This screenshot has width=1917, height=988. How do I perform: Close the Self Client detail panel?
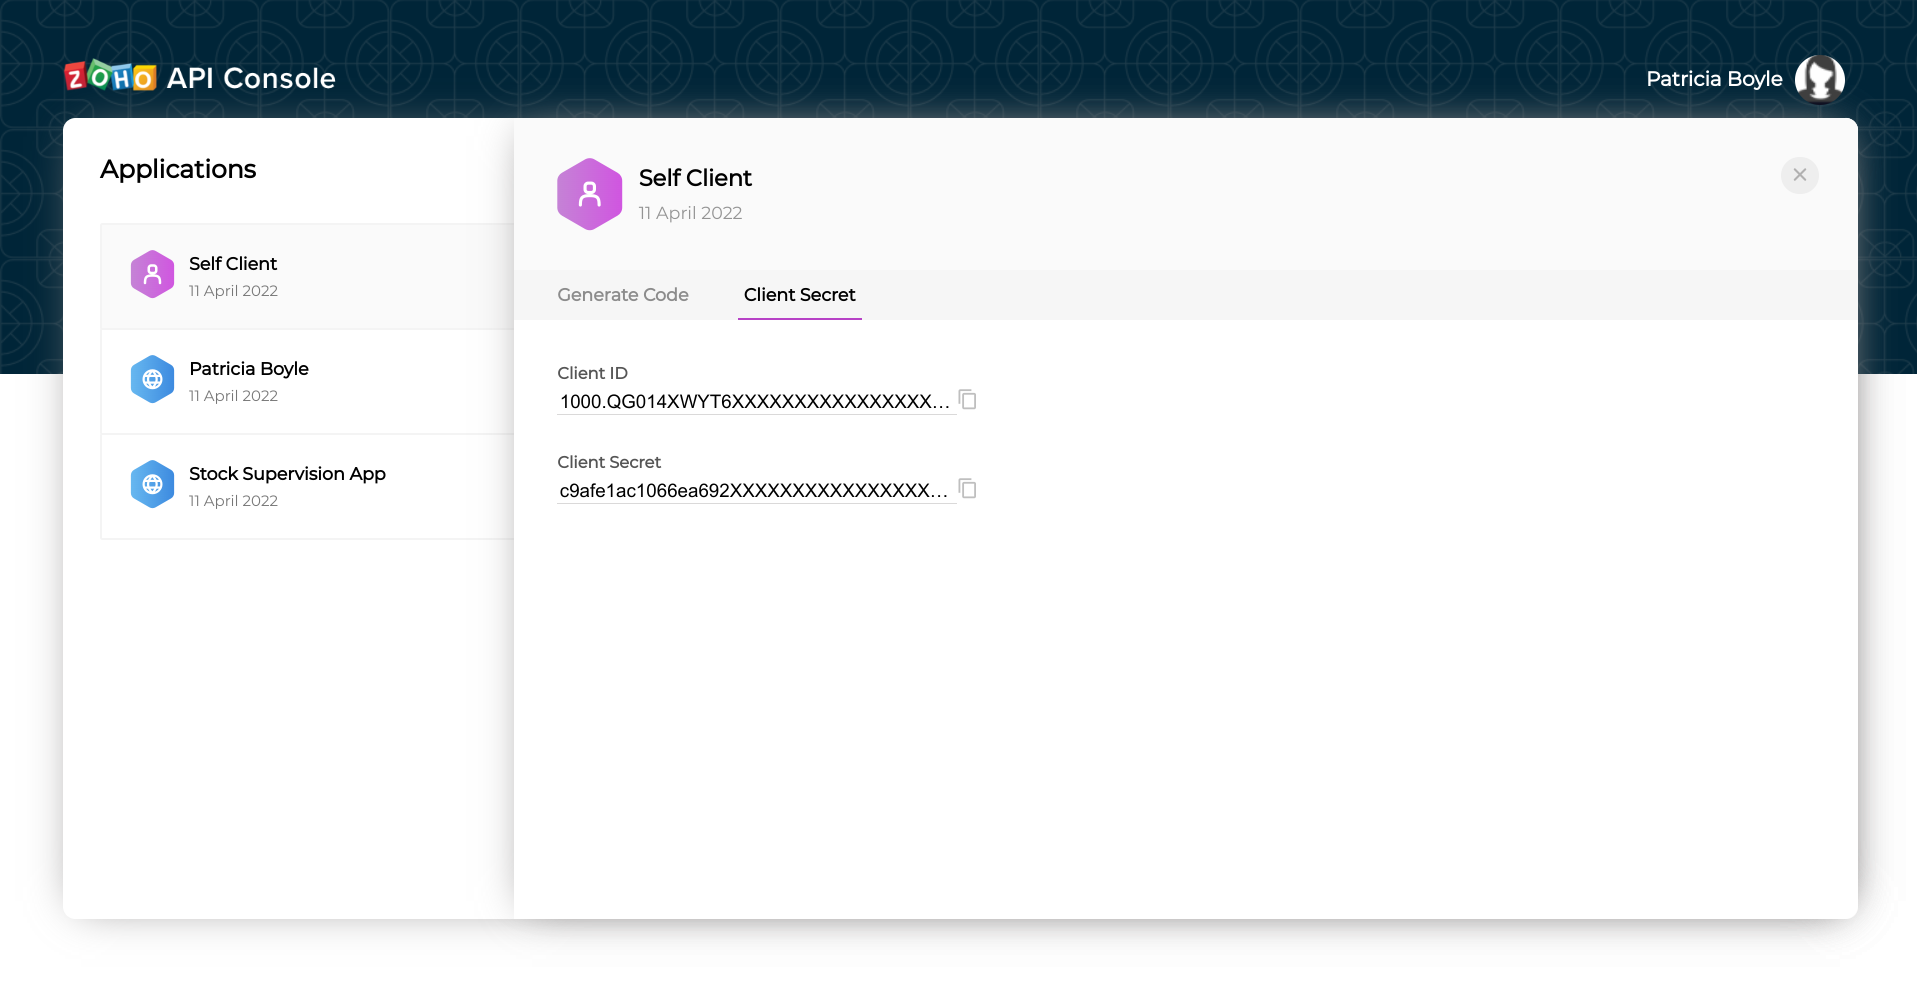click(1800, 175)
